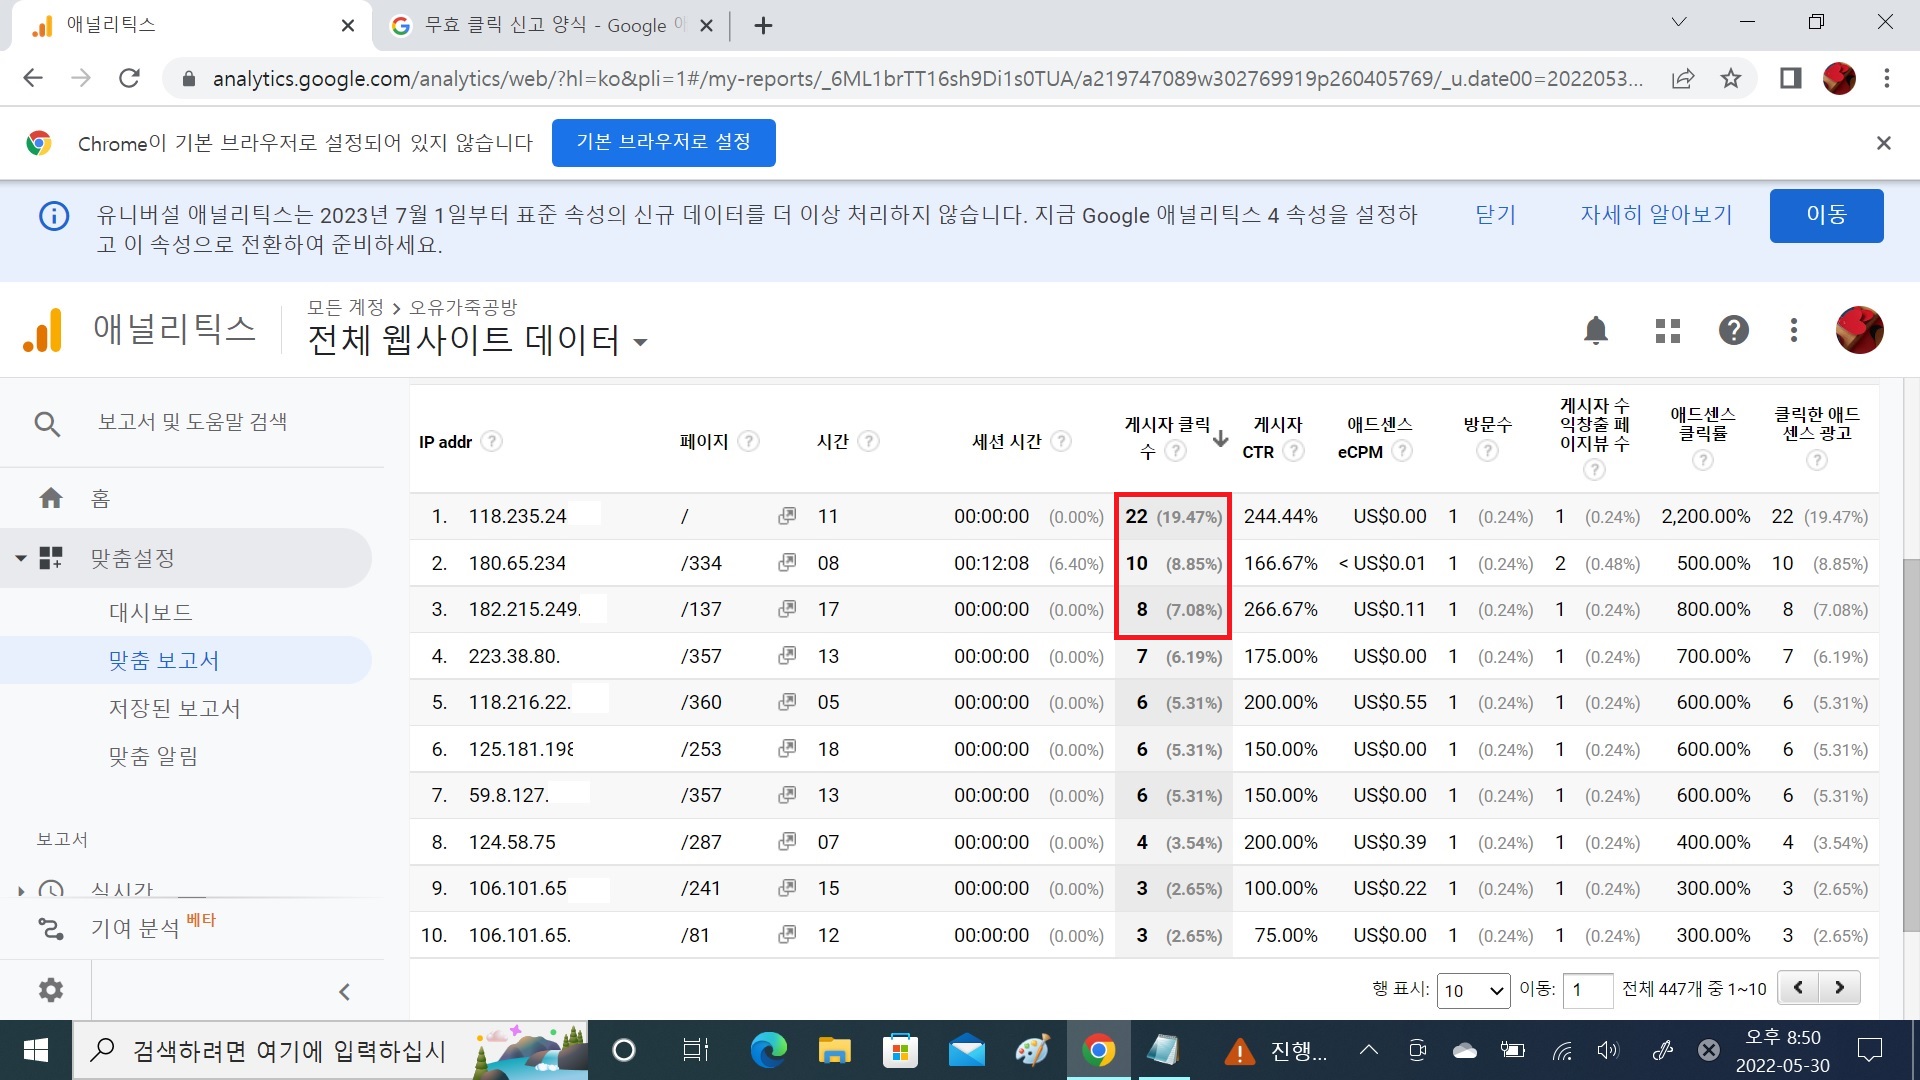Open Microsoft Edge from the taskbar
The image size is (1920, 1080).
tap(769, 1050)
